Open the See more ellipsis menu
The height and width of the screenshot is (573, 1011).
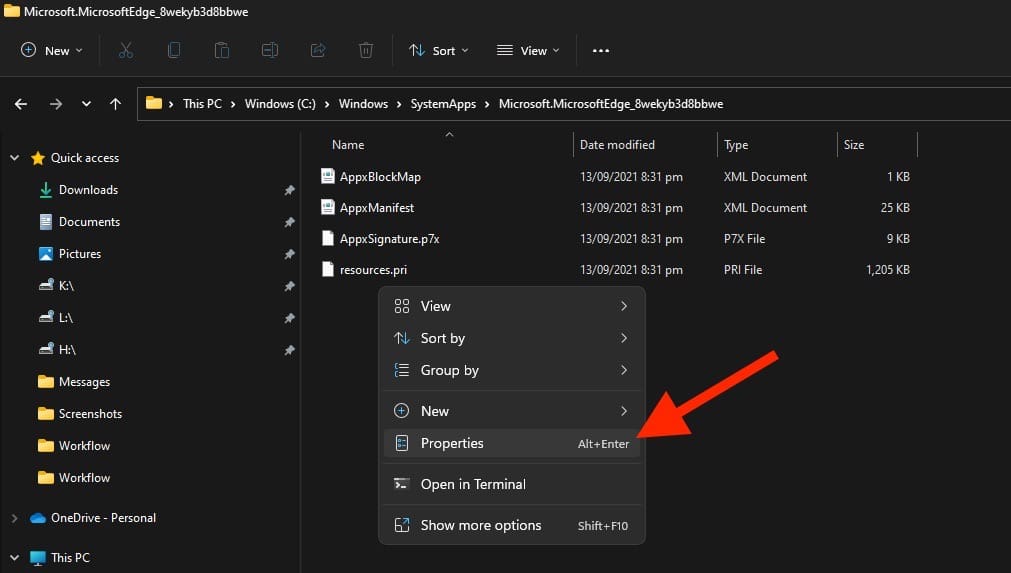(x=600, y=51)
